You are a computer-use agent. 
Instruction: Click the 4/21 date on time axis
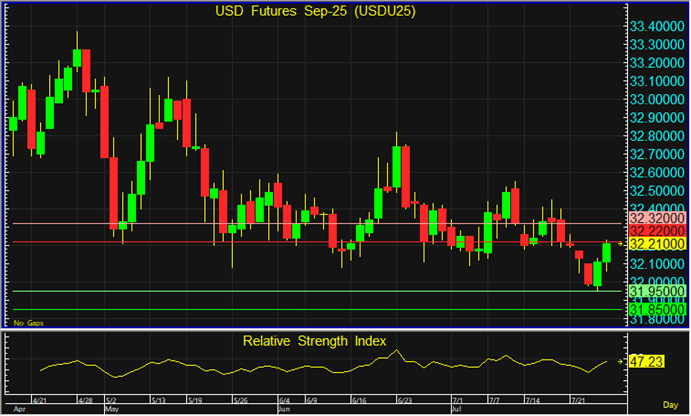click(38, 399)
